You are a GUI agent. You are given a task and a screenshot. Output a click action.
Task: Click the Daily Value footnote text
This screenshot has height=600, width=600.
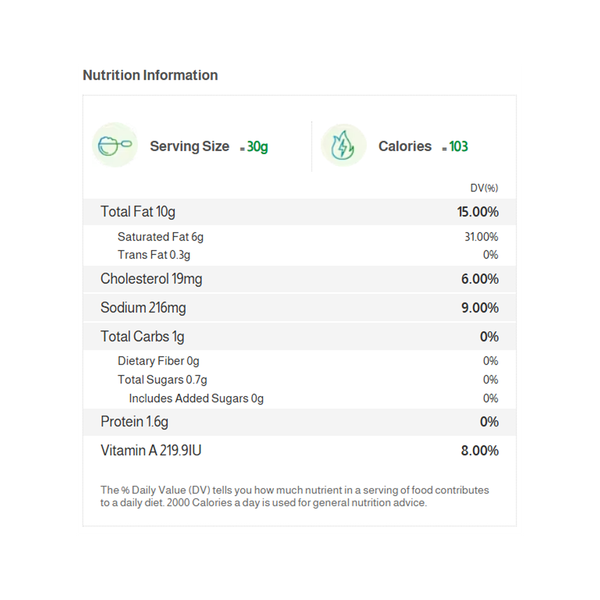[x=295, y=496]
